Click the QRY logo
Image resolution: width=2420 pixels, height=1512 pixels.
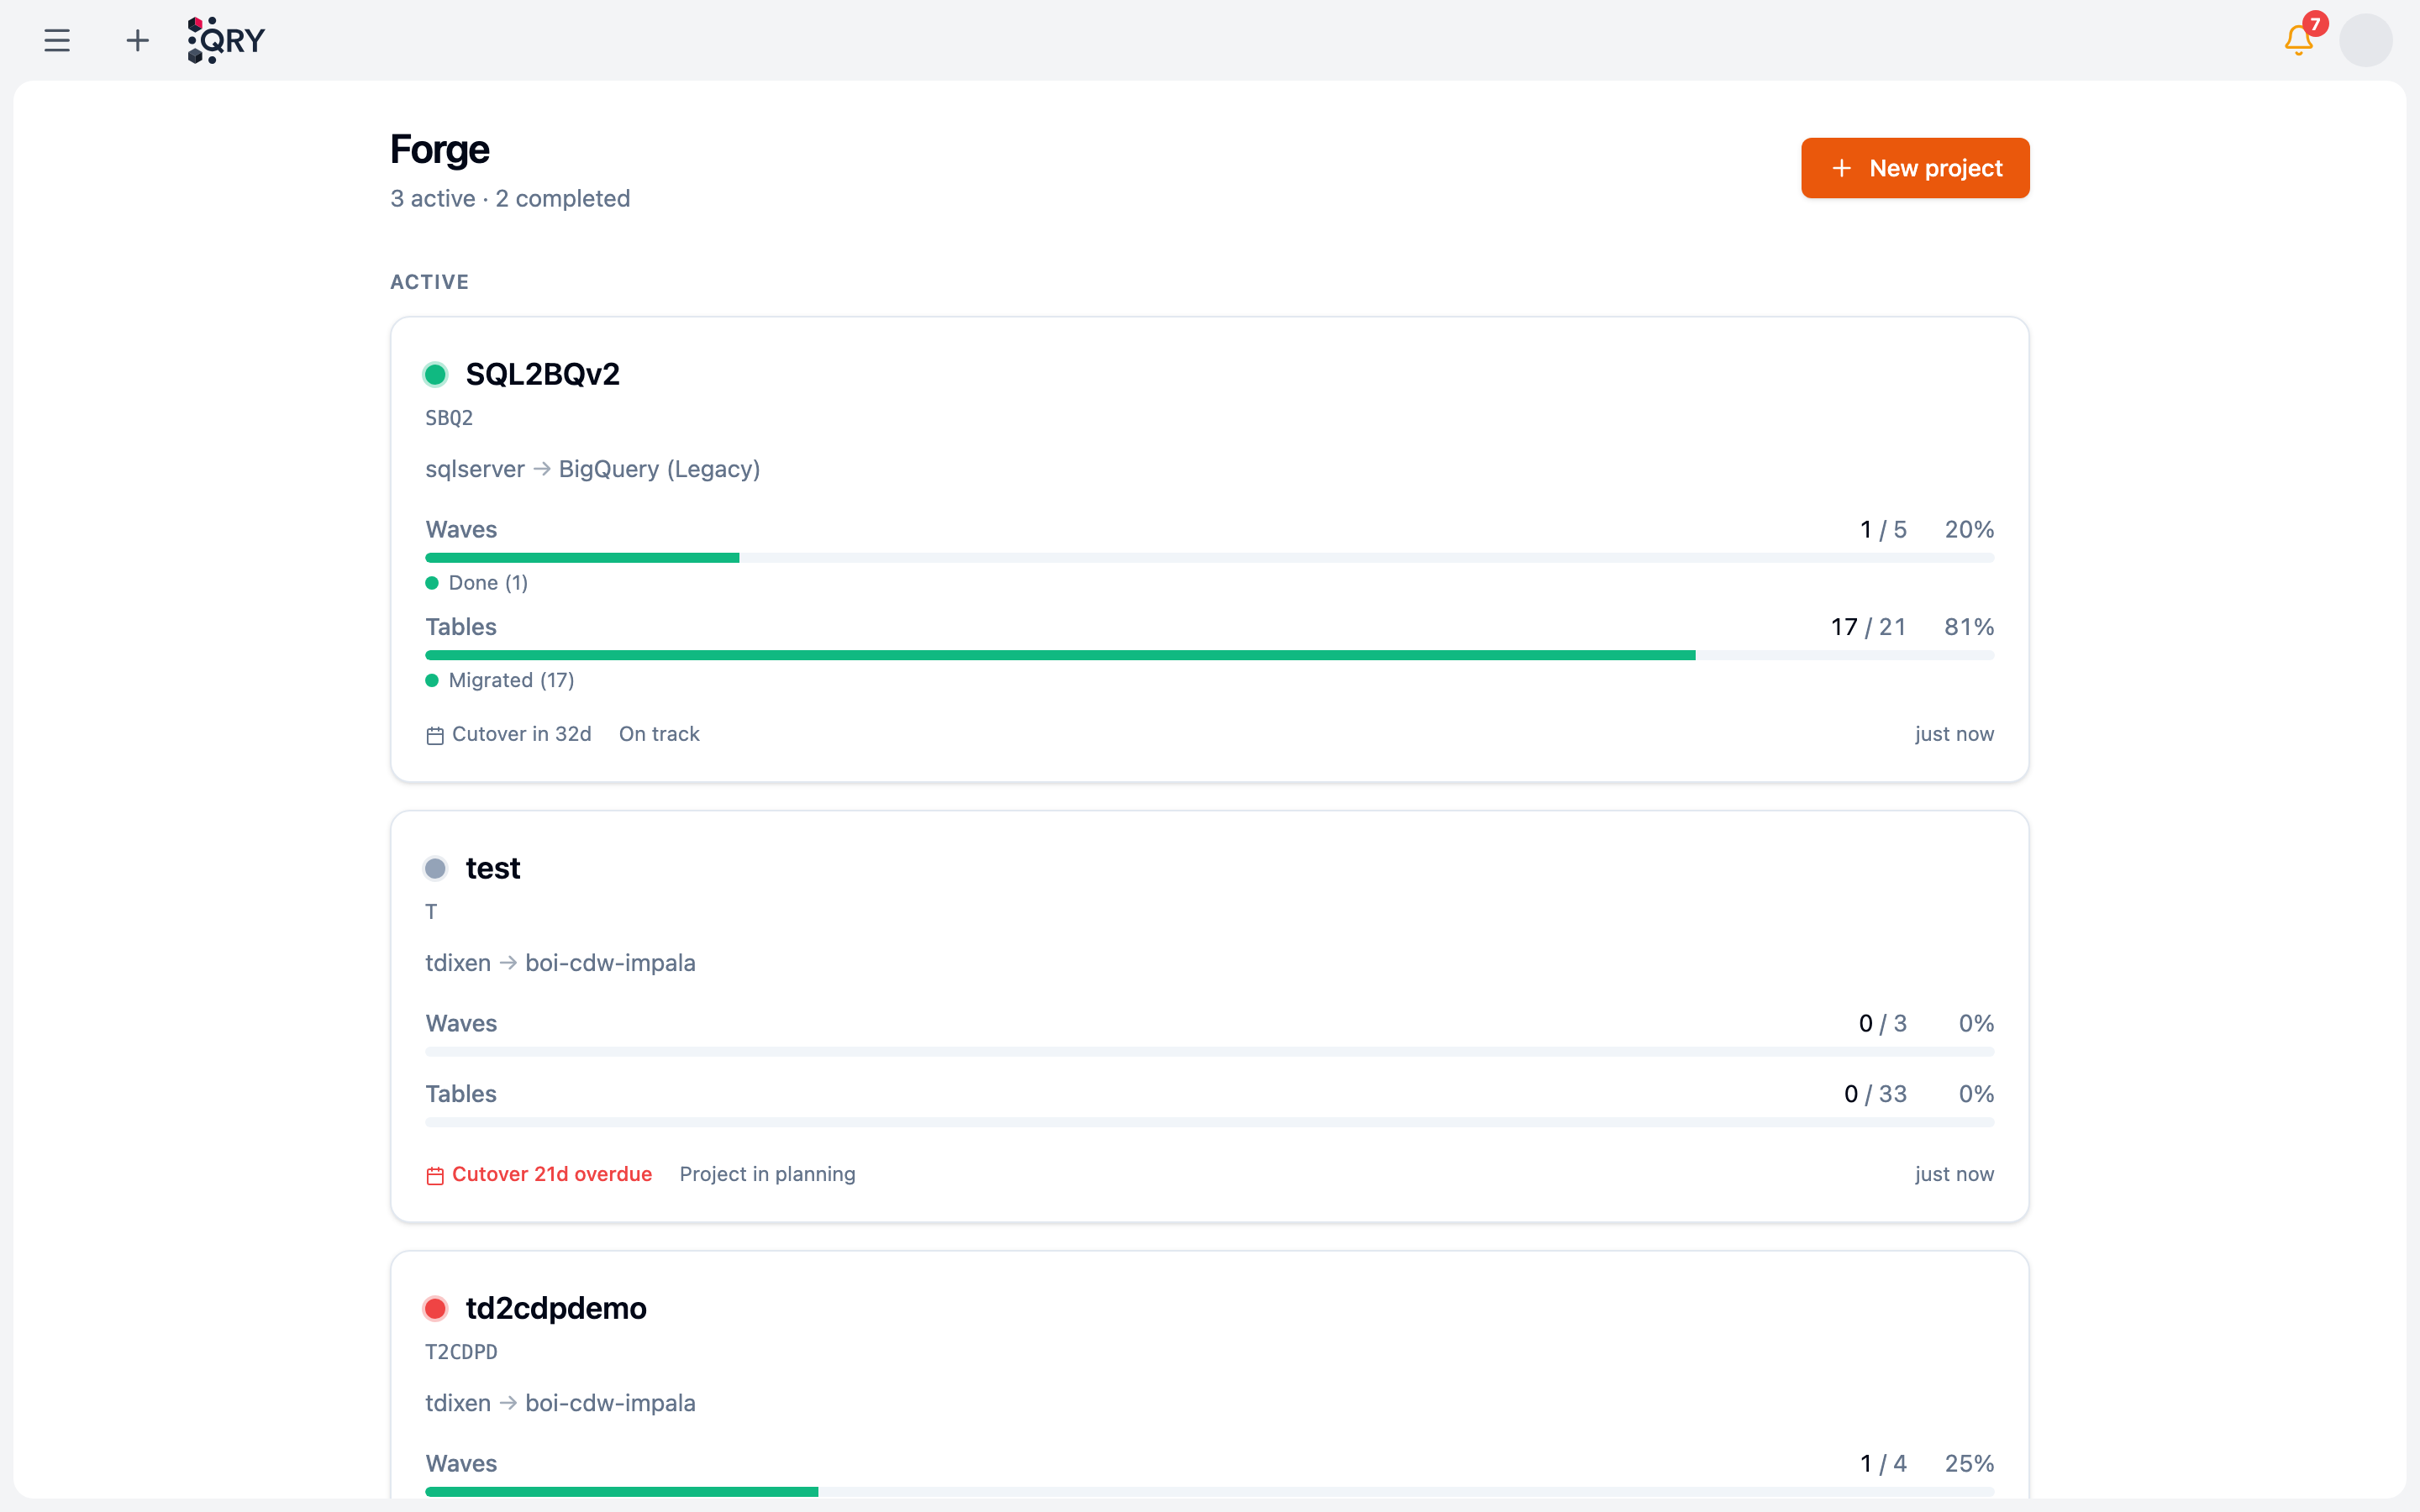(226, 40)
